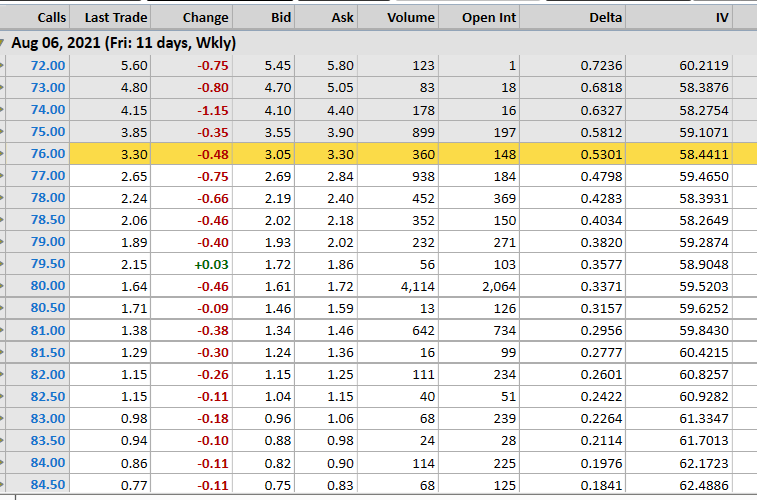Select the 4,114 volume cell
Viewport: 757px width, 500px height.
point(418,287)
